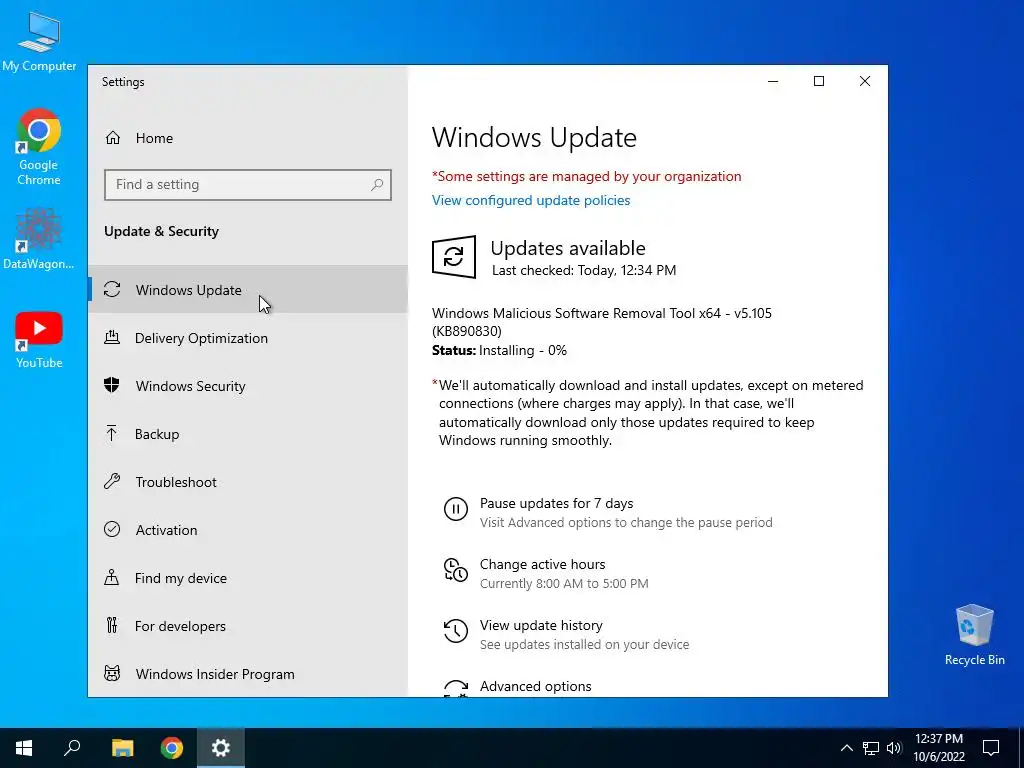Open the Google Chrome desktop shortcut

pos(39,147)
